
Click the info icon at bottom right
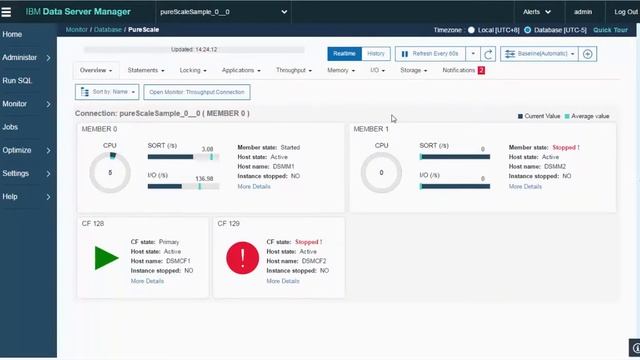pos(635,348)
